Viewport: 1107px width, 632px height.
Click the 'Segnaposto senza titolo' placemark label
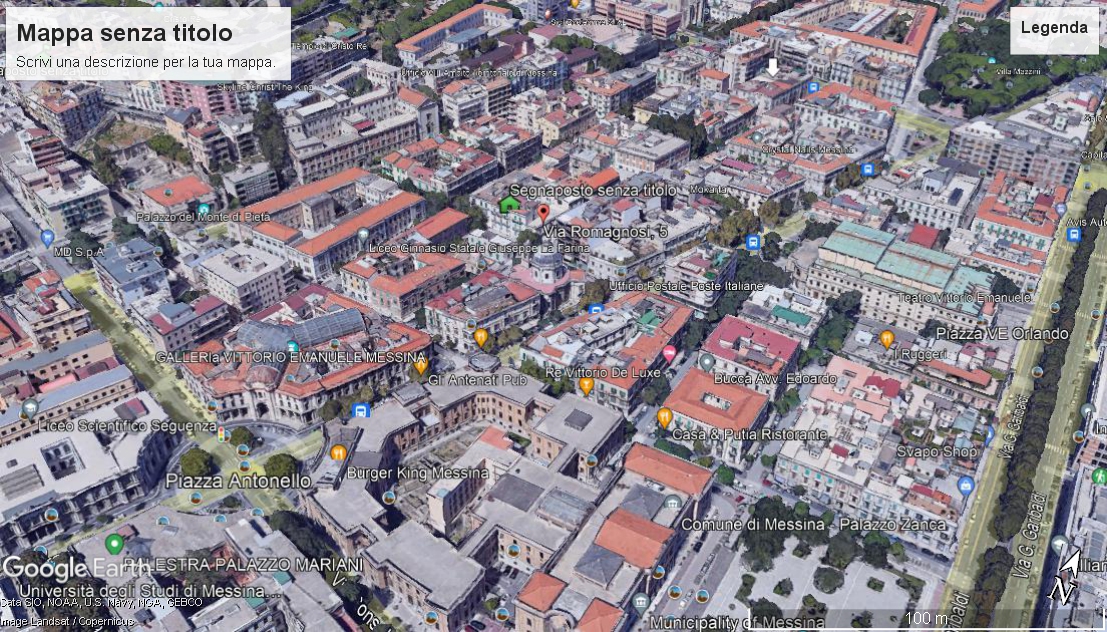coord(593,191)
